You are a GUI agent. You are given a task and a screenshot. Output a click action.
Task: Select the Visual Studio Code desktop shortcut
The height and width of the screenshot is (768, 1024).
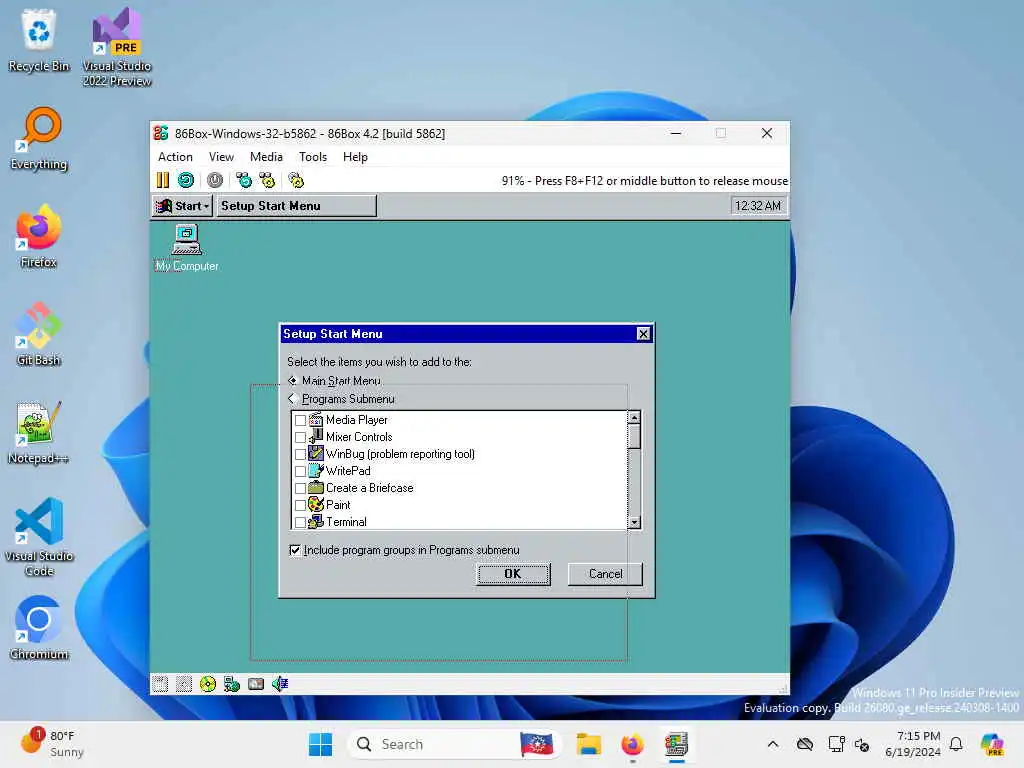click(39, 537)
